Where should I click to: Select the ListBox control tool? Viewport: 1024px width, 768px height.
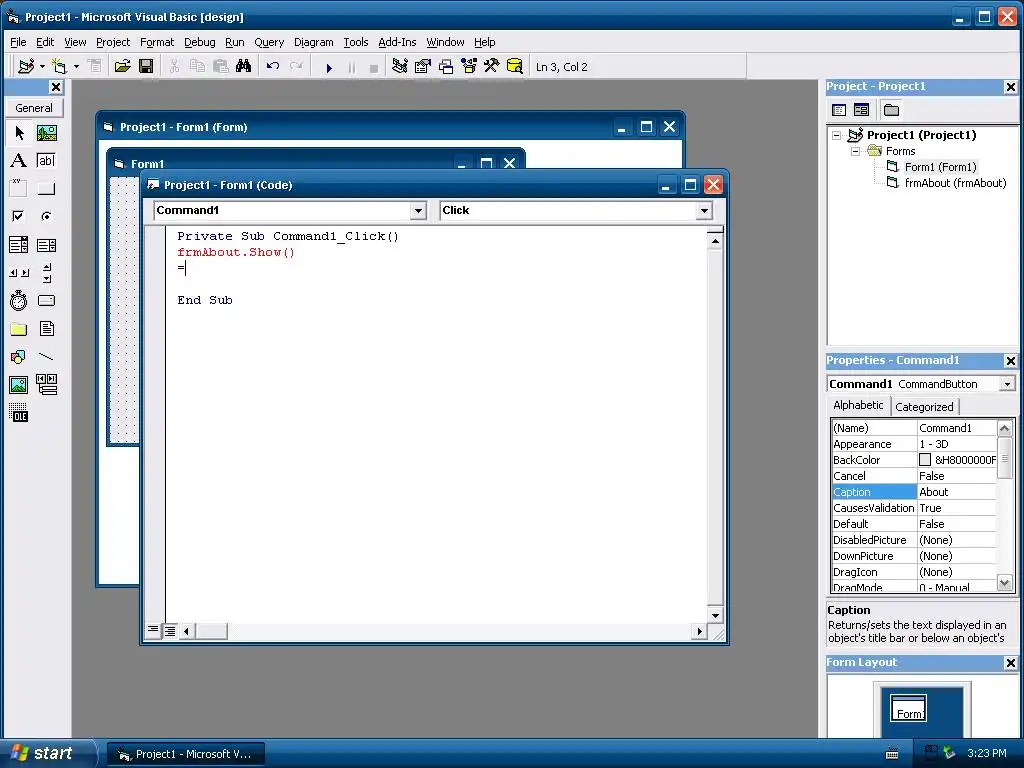pyautogui.click(x=46, y=245)
